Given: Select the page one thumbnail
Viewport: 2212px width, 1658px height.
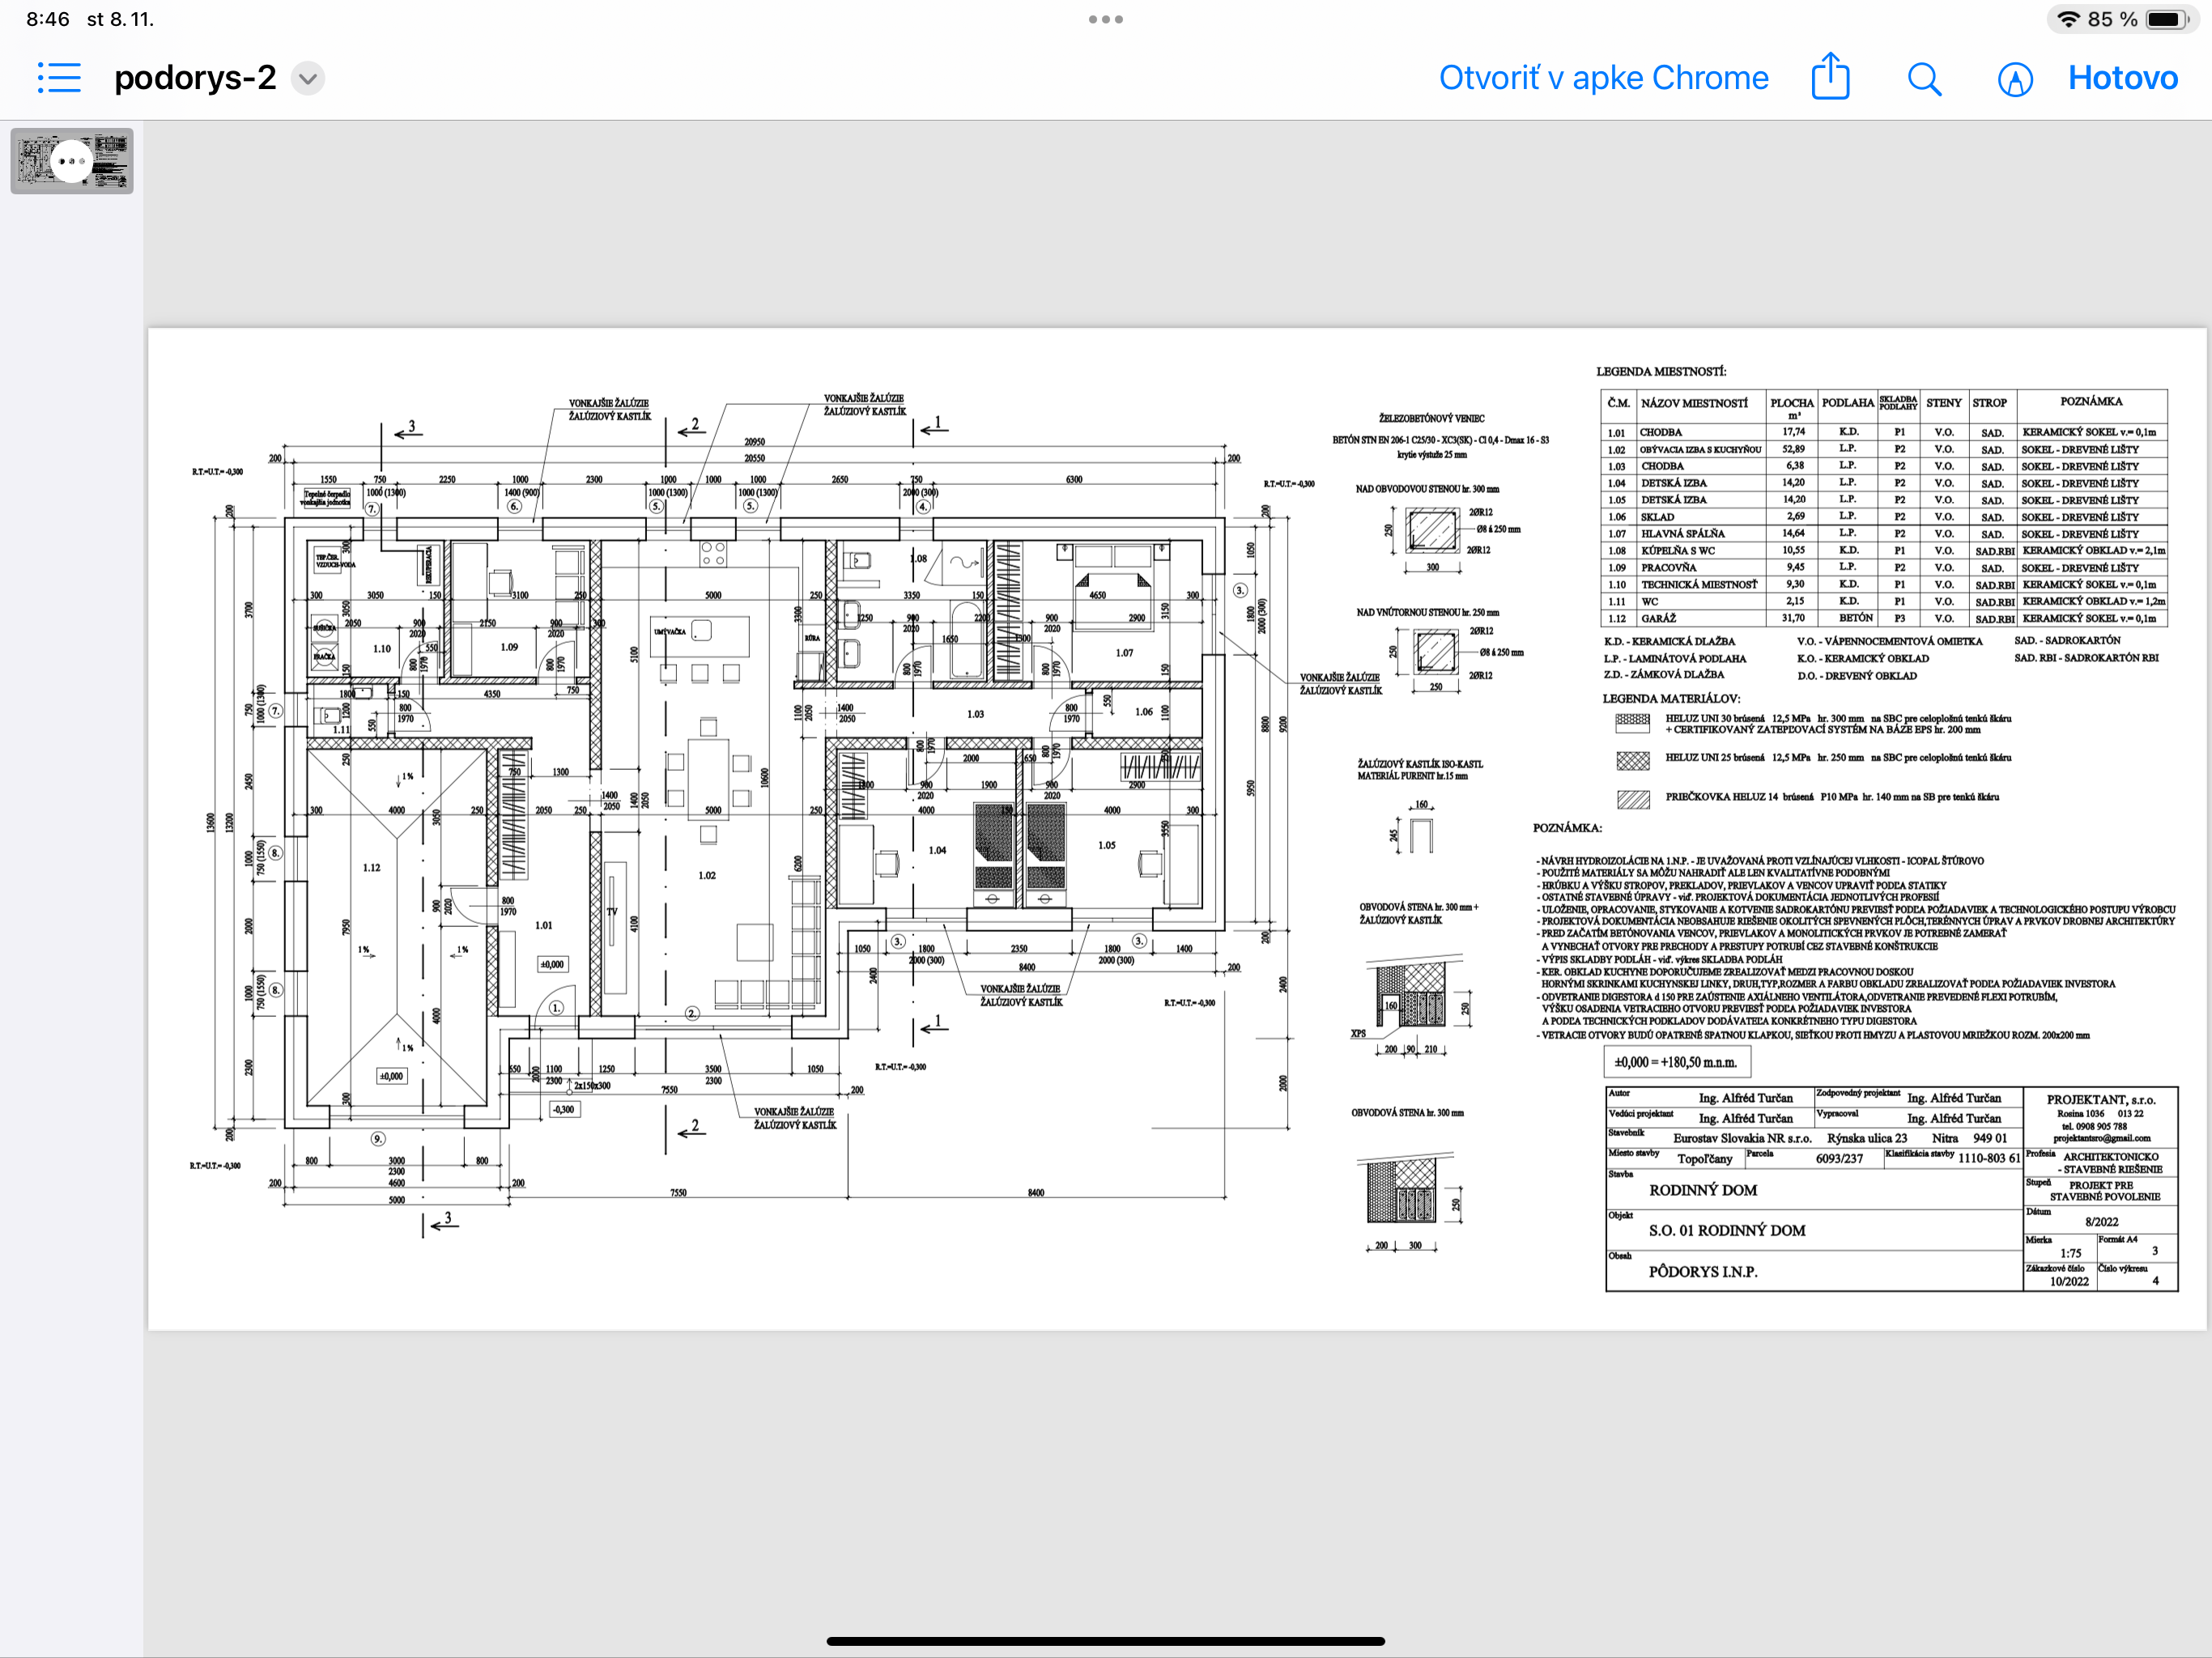Looking at the screenshot, I should [110, 161].
